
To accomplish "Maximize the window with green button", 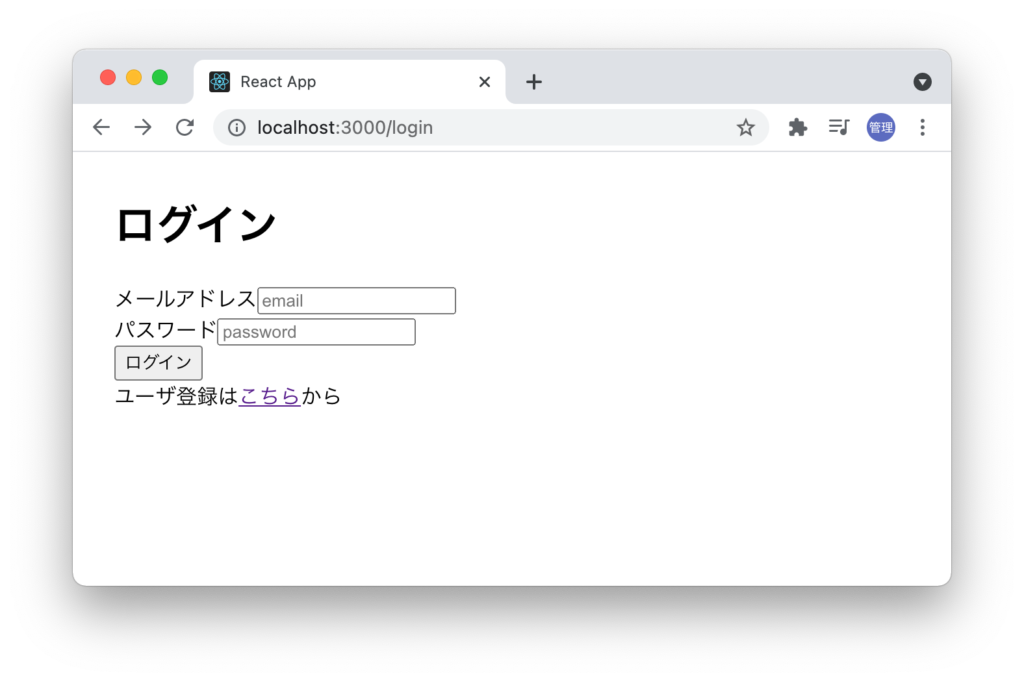I will pos(160,78).
